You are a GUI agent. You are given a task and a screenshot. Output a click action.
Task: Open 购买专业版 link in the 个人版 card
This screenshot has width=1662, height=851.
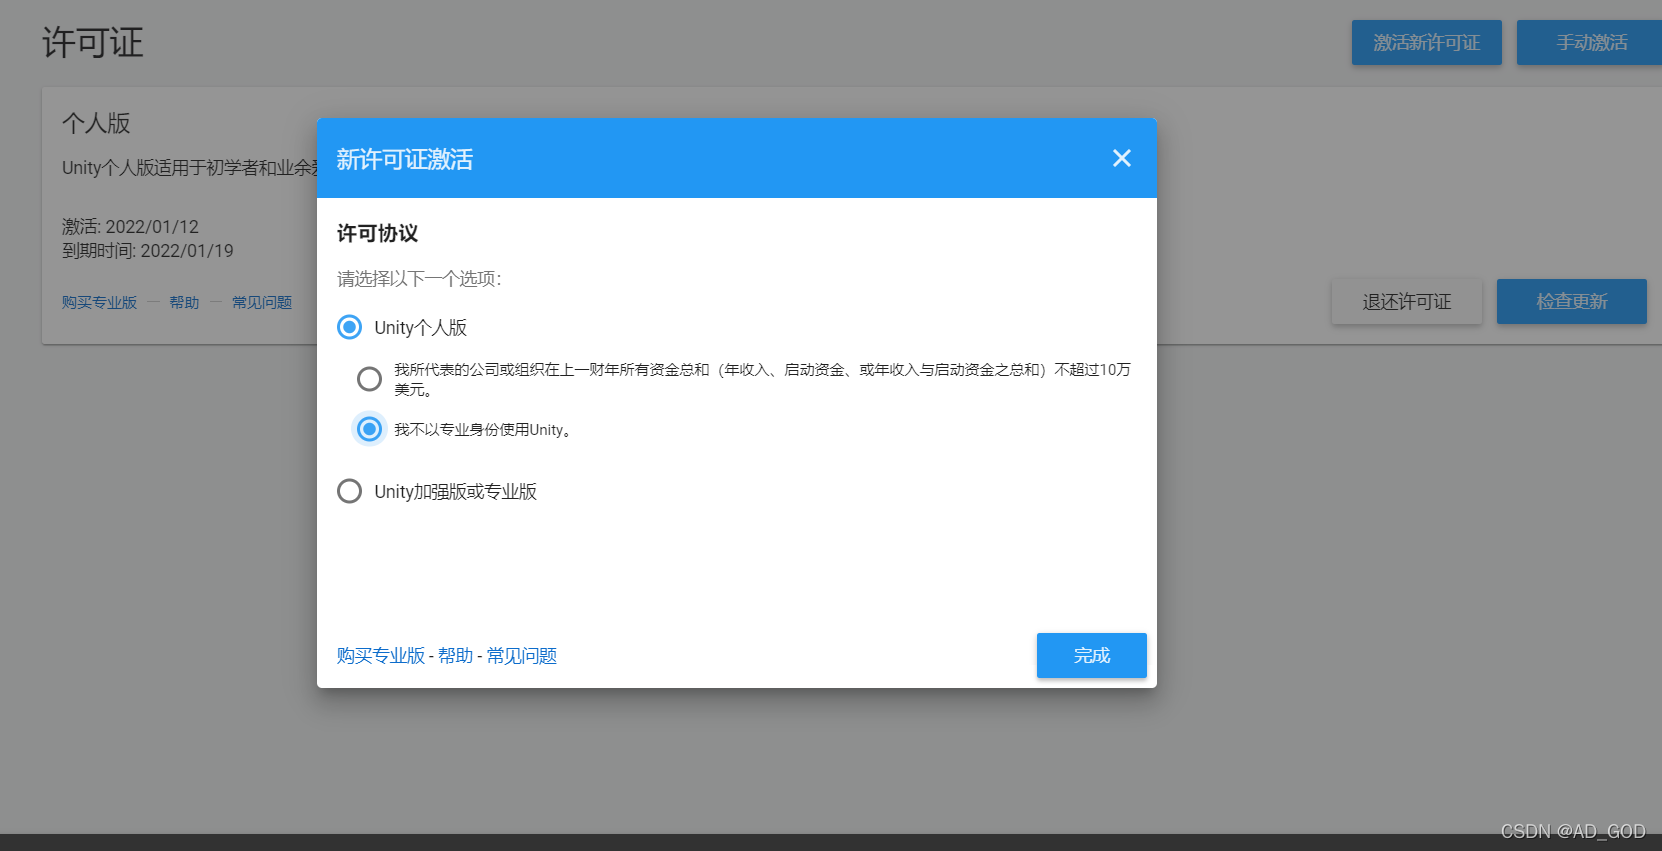[99, 302]
